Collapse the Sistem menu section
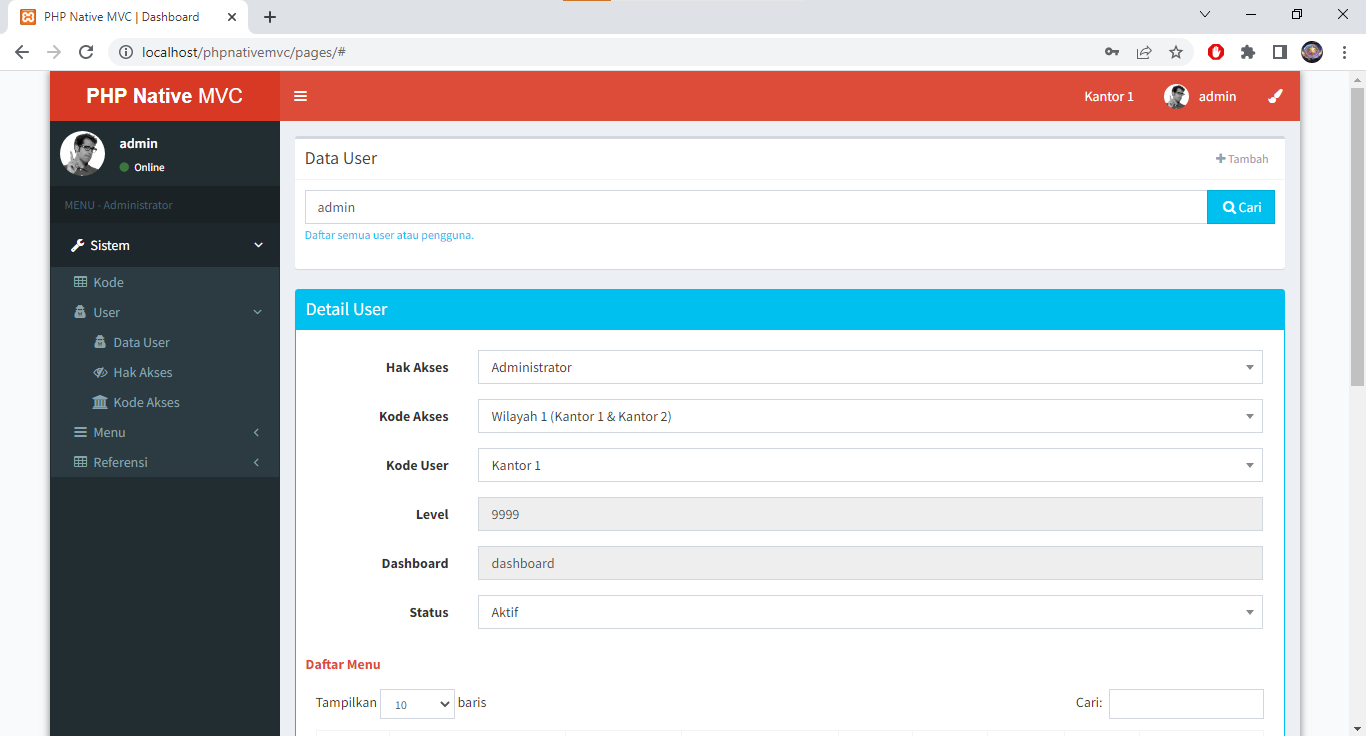Screen dimensions: 1366x736 pos(165,245)
